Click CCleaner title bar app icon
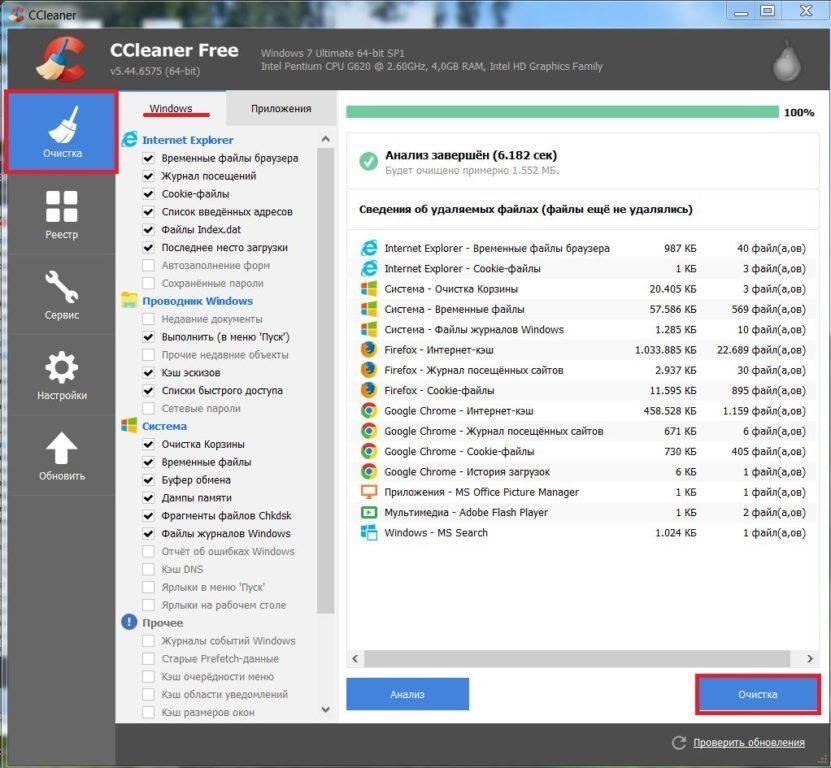Screen dimensions: 831x768 (16, 14)
